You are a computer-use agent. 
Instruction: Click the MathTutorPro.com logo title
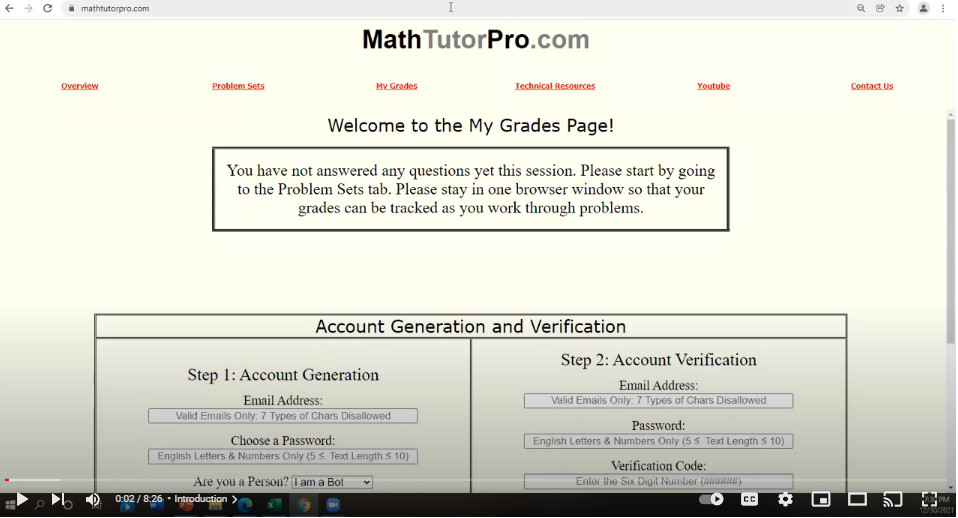coord(475,40)
